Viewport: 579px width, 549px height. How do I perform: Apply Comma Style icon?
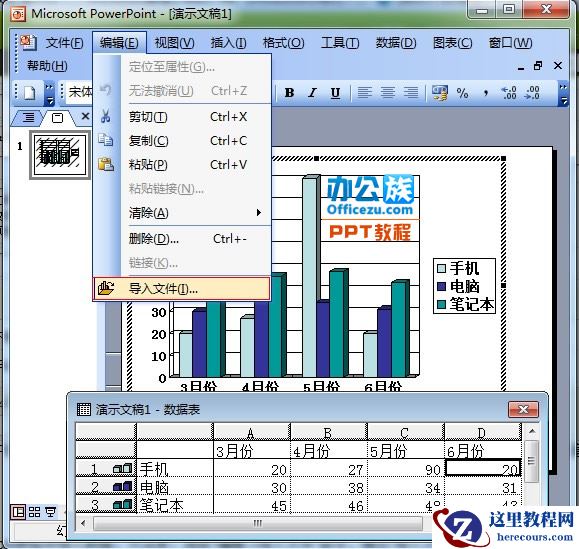486,92
